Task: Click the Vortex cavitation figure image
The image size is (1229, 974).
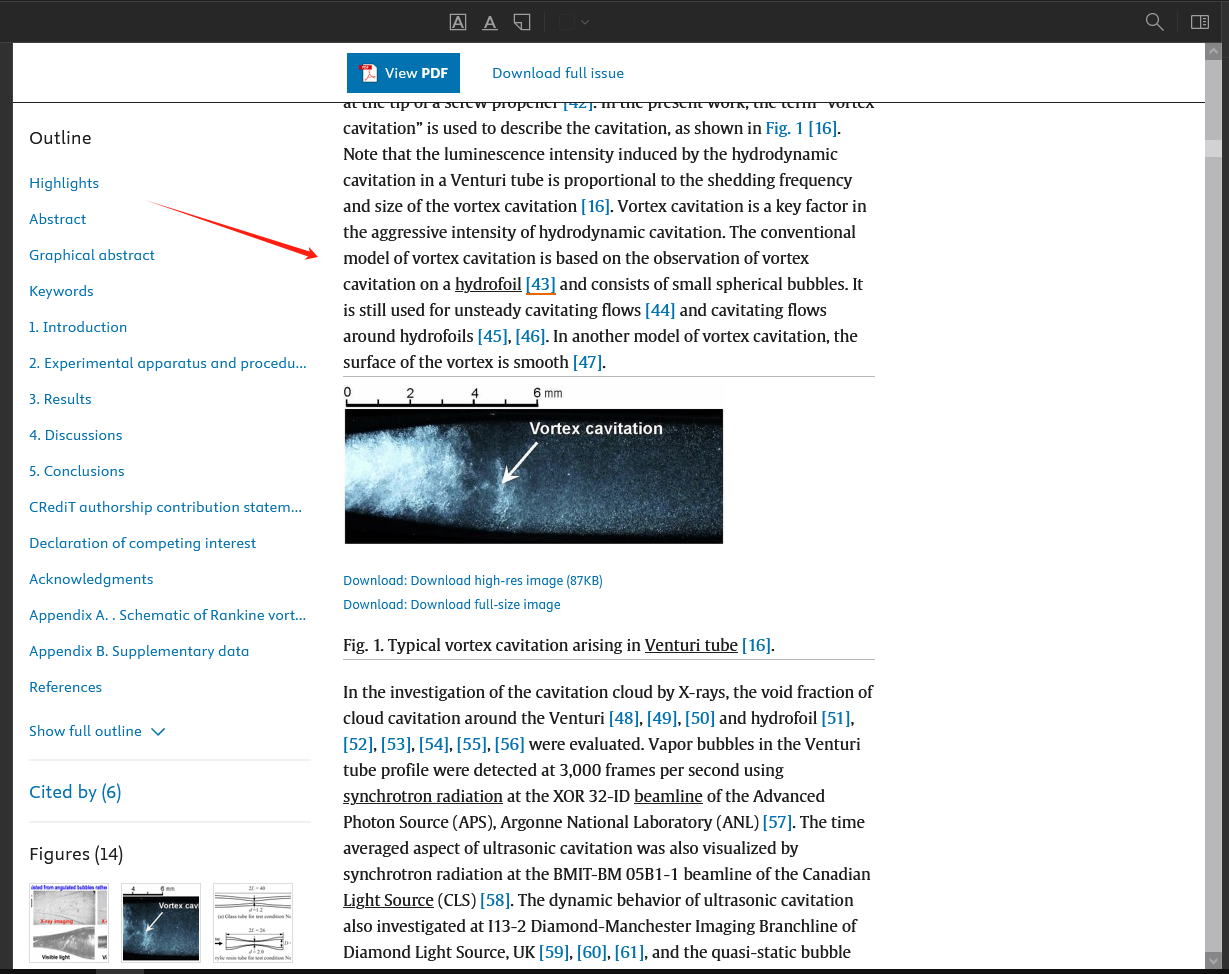Action: [533, 465]
